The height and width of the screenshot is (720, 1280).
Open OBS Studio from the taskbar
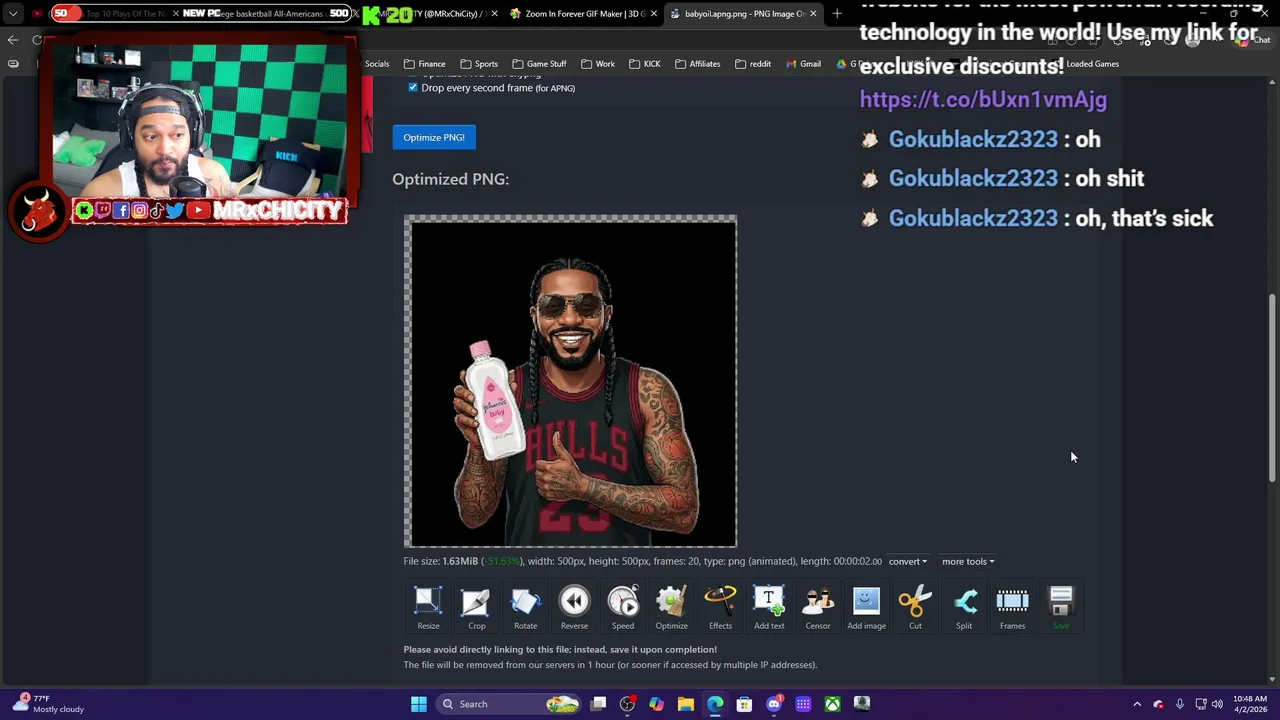[627, 704]
